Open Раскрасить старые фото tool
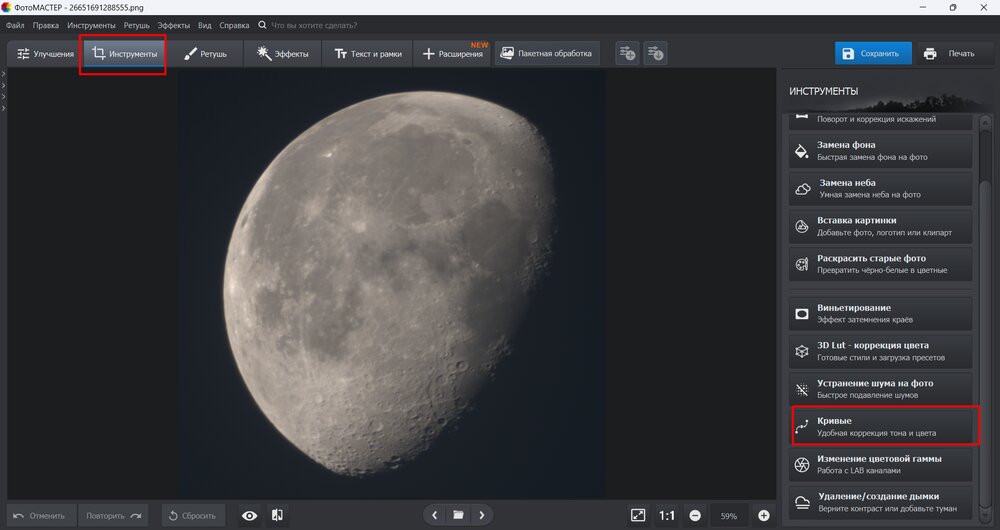1000x530 pixels. [x=881, y=264]
